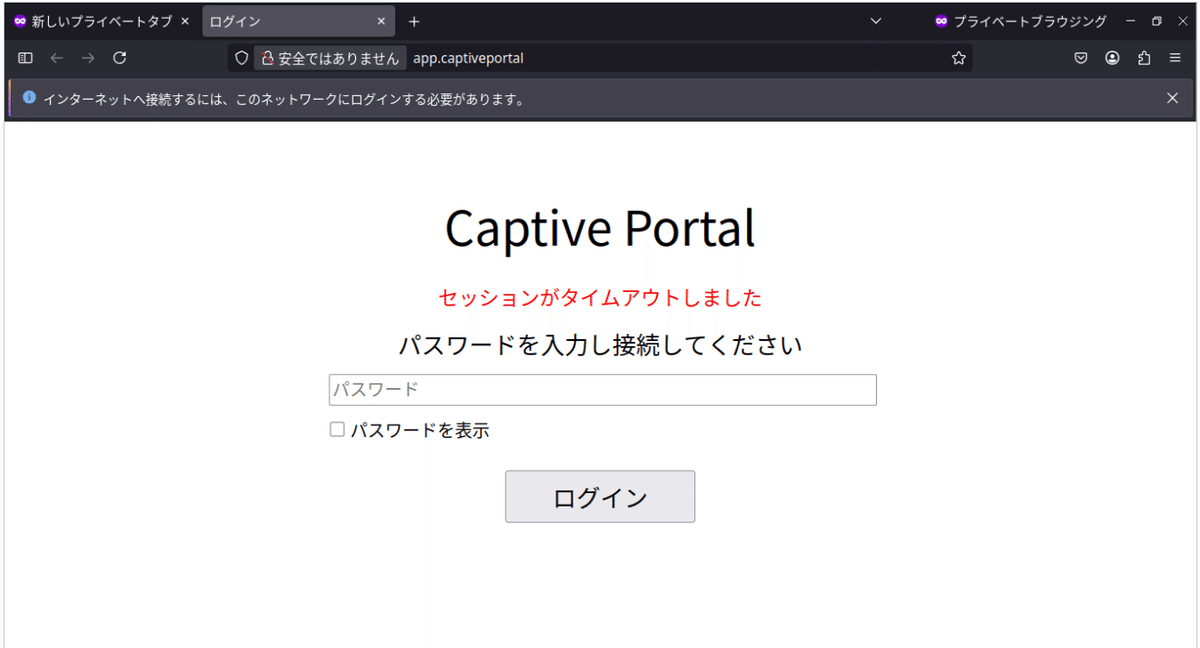Click the back navigation arrow

click(57, 57)
